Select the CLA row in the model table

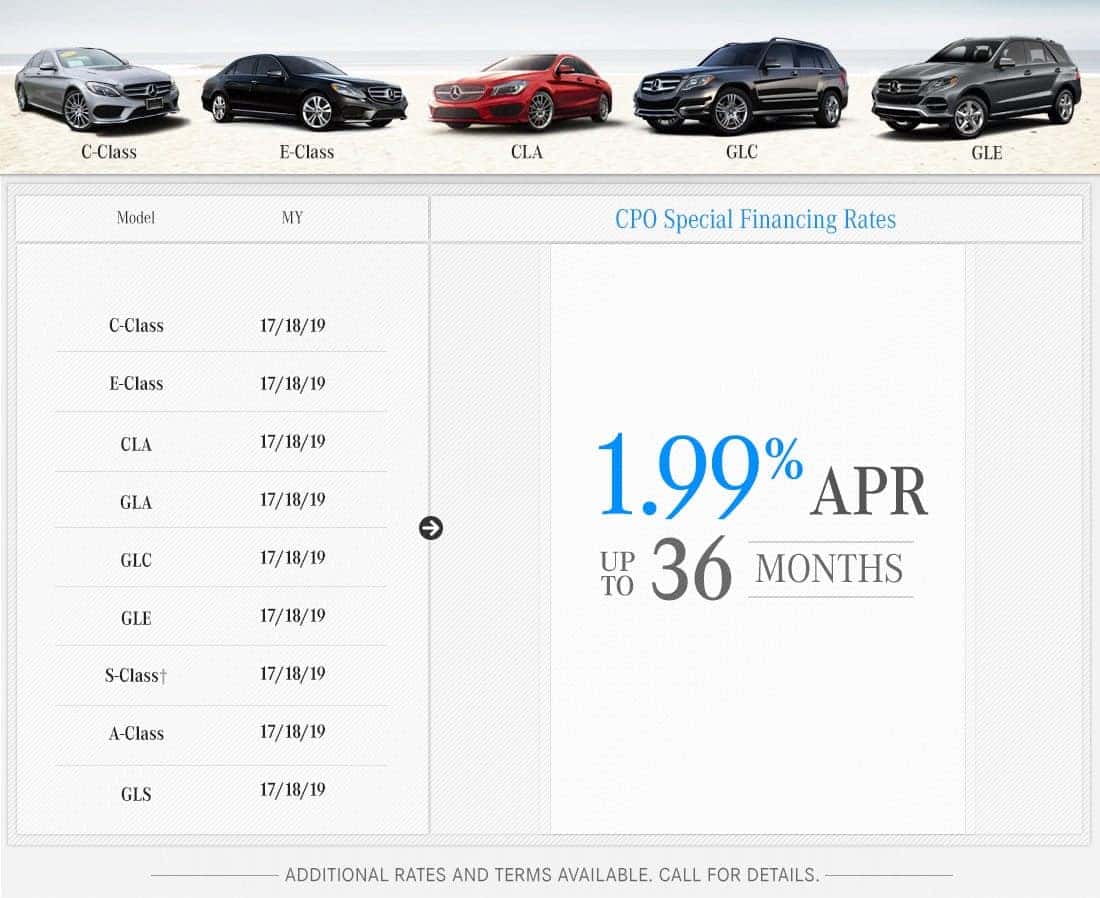click(221, 443)
